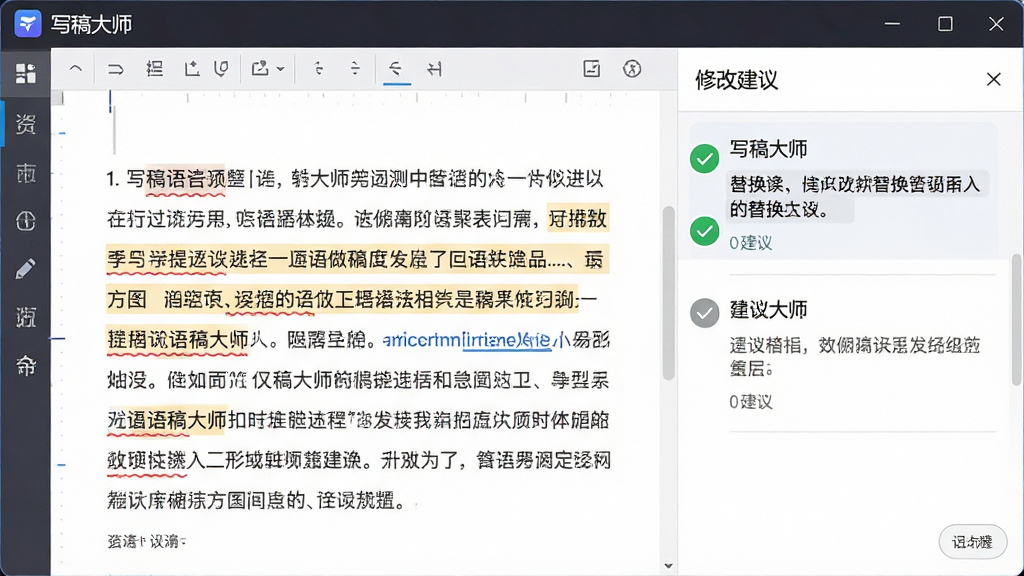
Task: Select the 南 sidebar item
Action: [25, 173]
